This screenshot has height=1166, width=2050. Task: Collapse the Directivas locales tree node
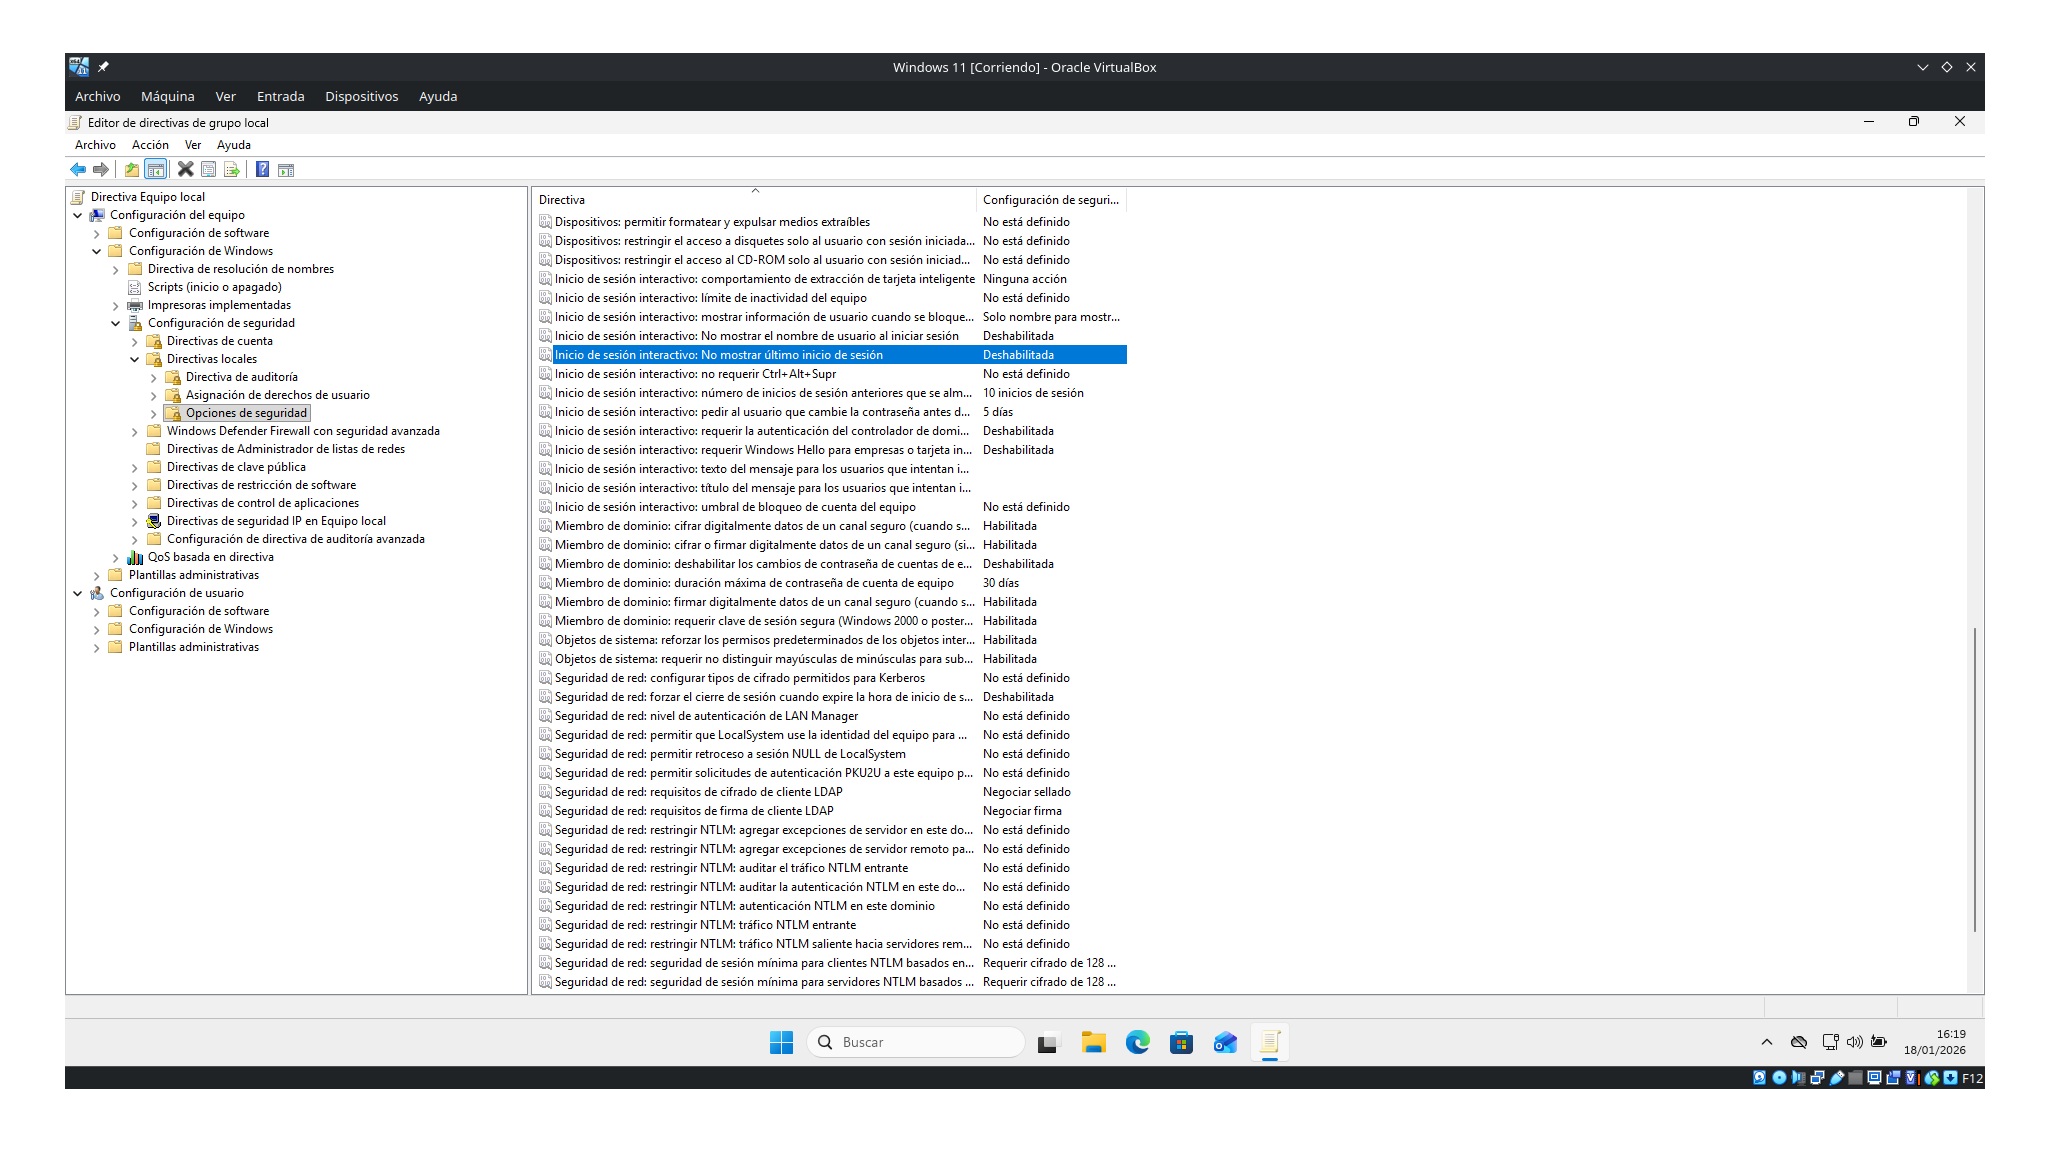tap(135, 359)
